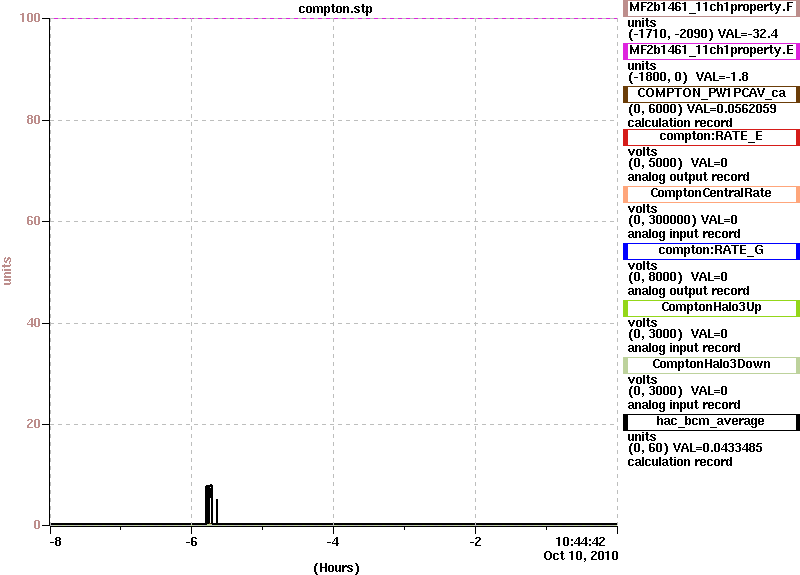This screenshot has height=575, width=800.
Task: Click the 40 y-axis tick label
Action: pyautogui.click(x=33, y=323)
